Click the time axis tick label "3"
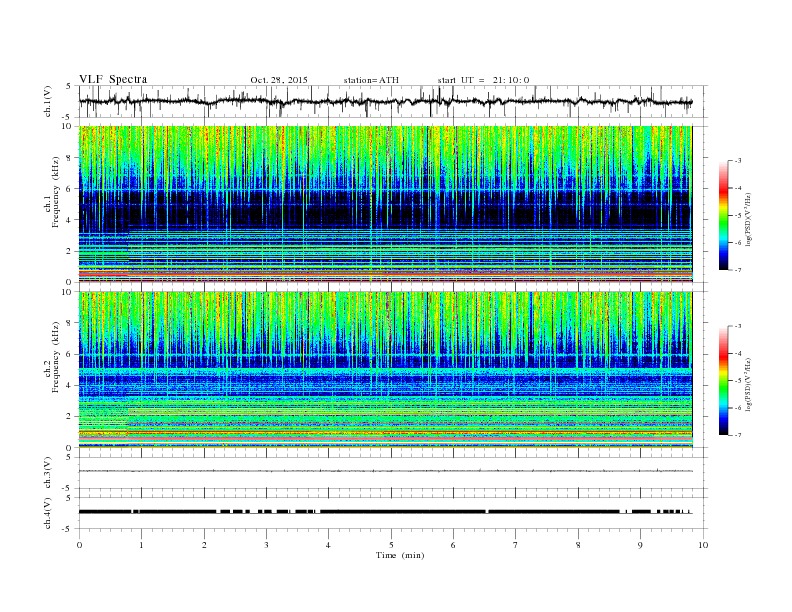792x612 pixels. coord(266,545)
